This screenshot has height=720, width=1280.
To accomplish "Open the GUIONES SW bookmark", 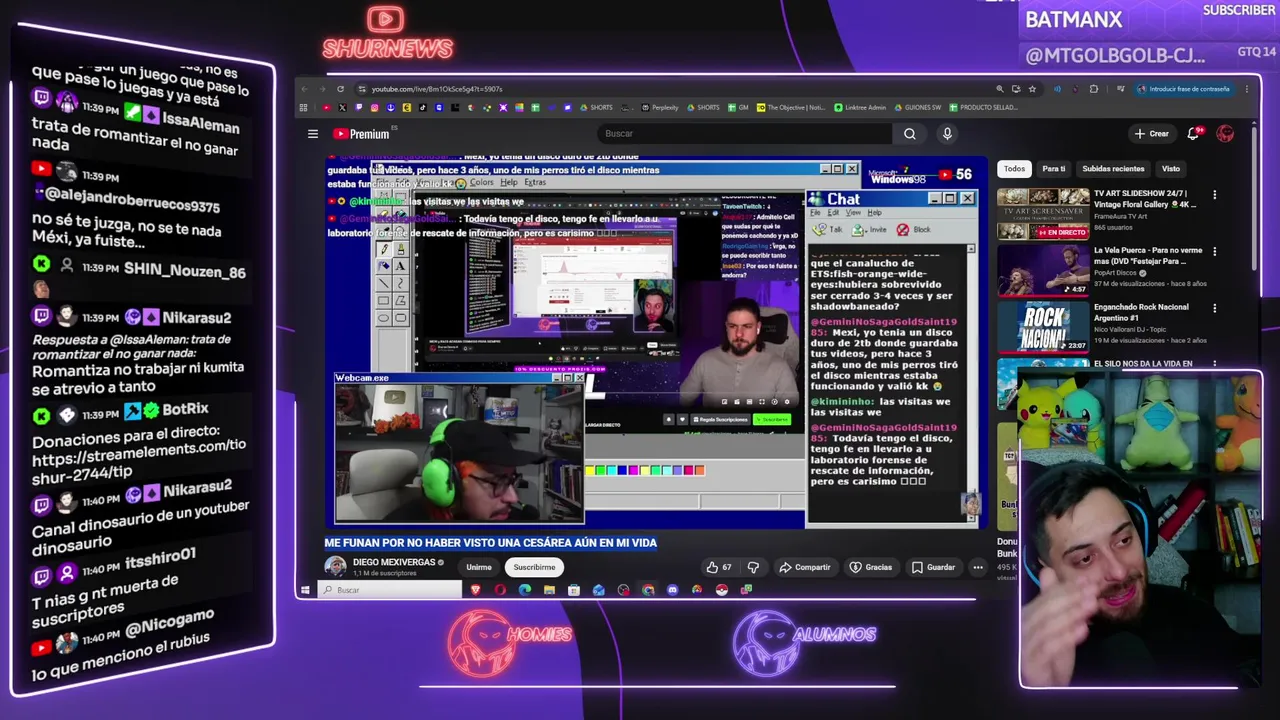I will tap(917, 108).
